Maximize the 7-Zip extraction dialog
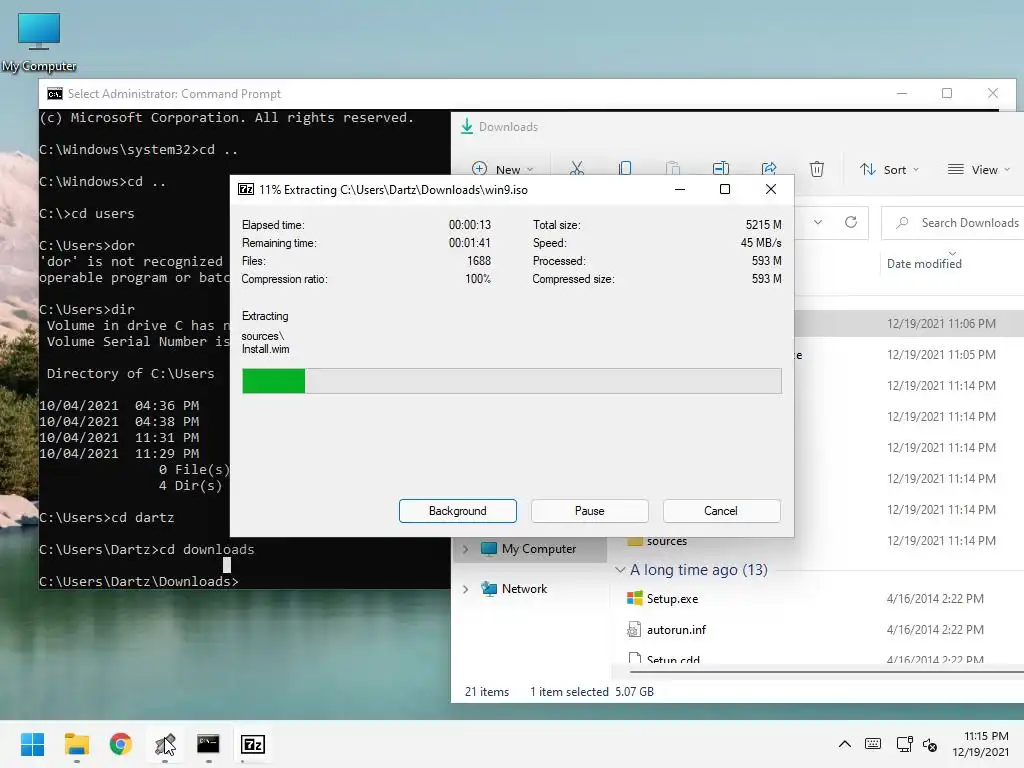 pyautogui.click(x=725, y=189)
